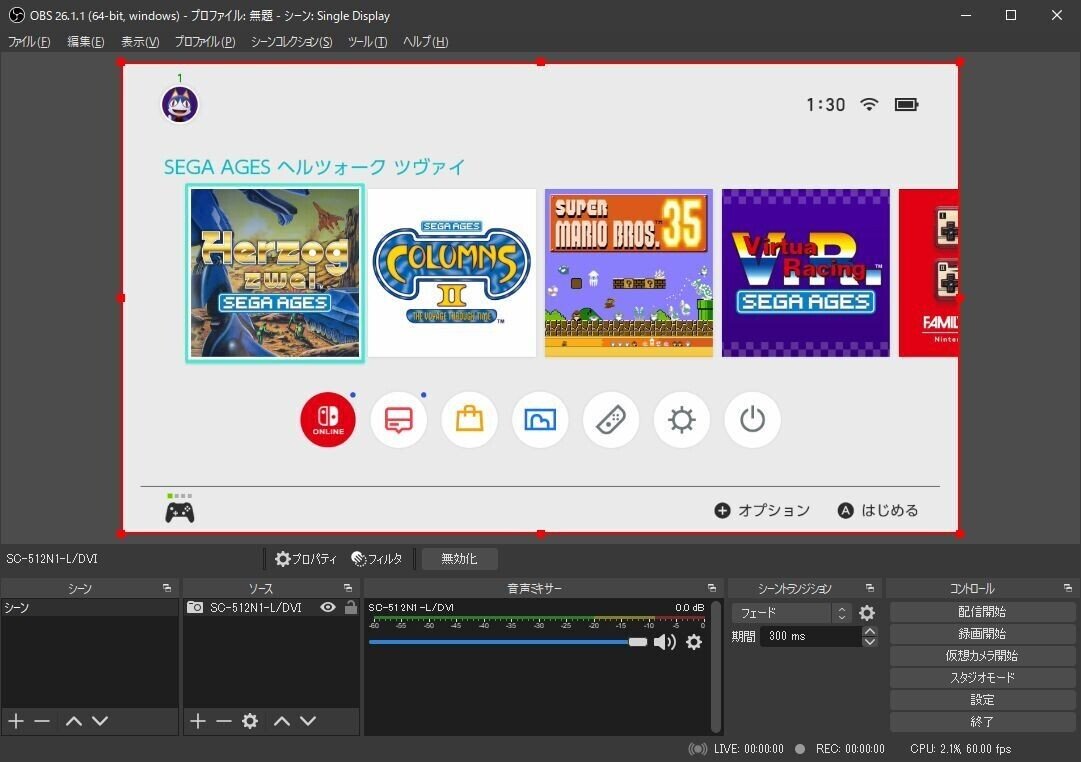Click the Wi-Fi status icon in preview
Viewport: 1081px width, 762px height.
click(x=869, y=104)
